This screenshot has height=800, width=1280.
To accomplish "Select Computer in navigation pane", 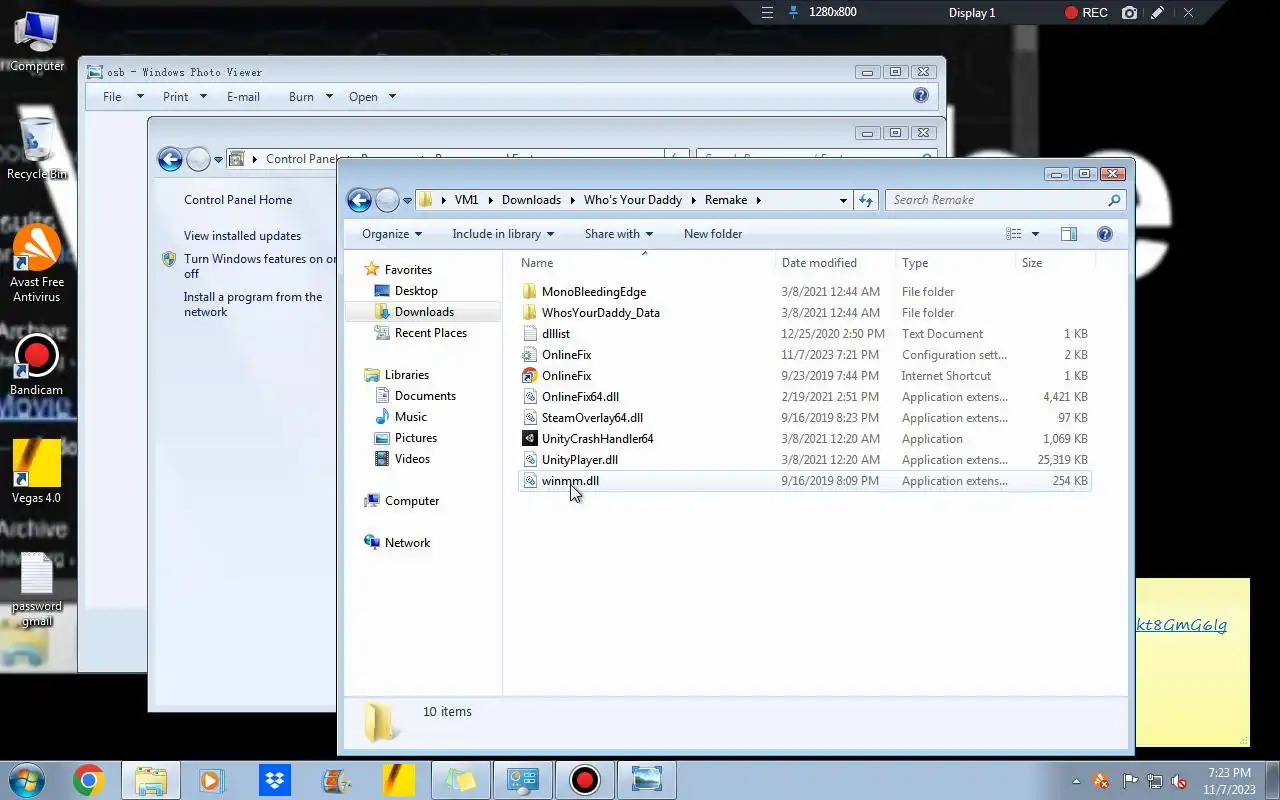I will click(x=411, y=501).
